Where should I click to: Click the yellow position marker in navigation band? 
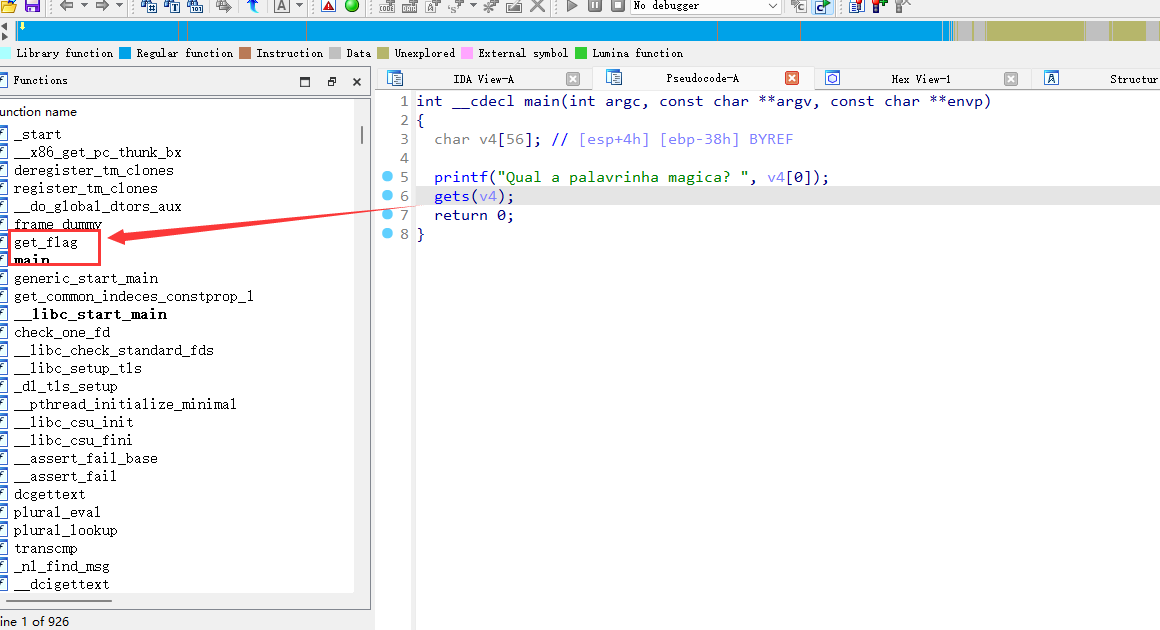pos(22,27)
